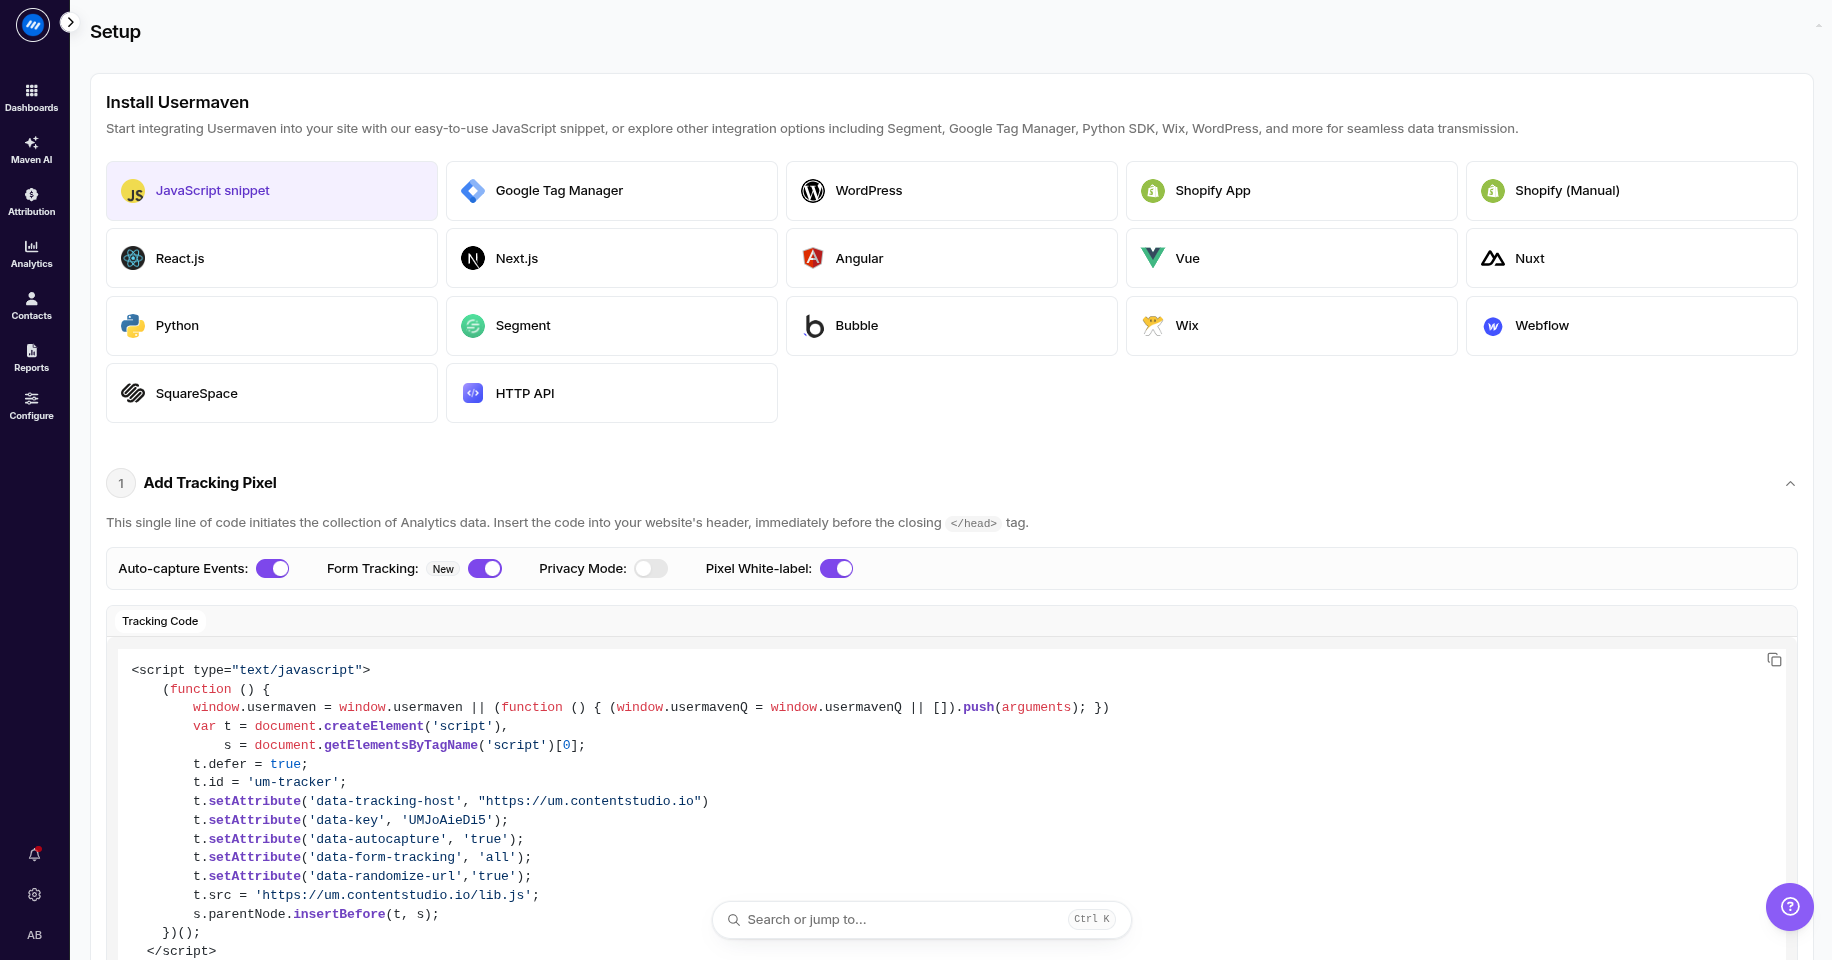This screenshot has width=1832, height=960.
Task: Collapse the Add Tracking Pixel section
Action: pos(1790,484)
